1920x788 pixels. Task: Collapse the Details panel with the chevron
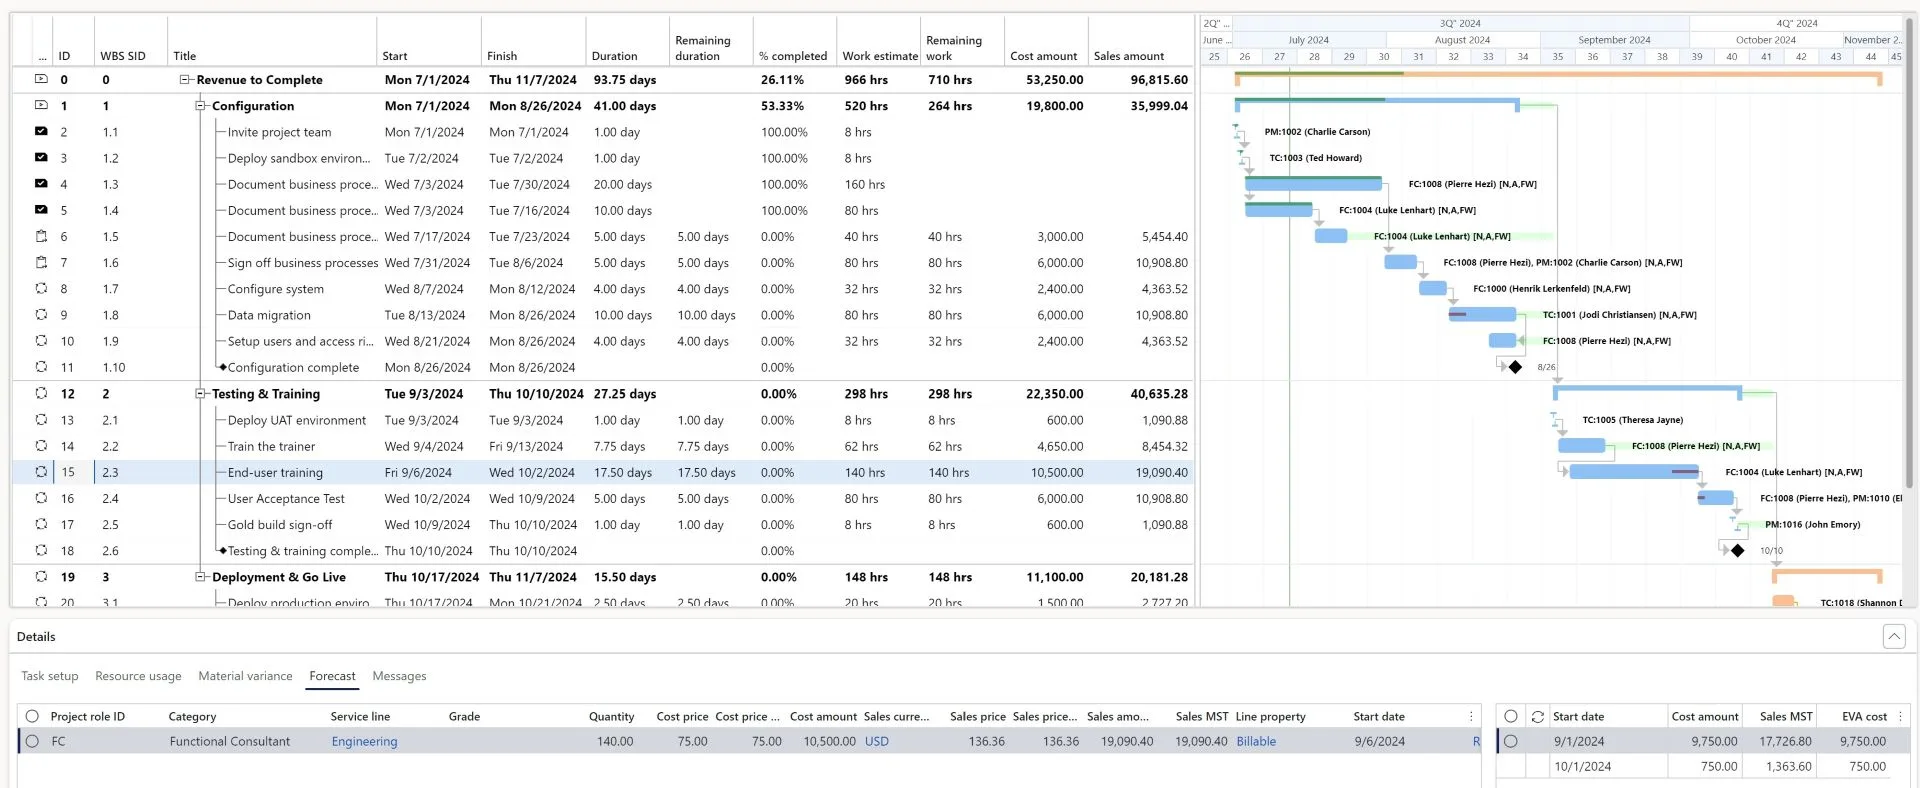pyautogui.click(x=1893, y=636)
